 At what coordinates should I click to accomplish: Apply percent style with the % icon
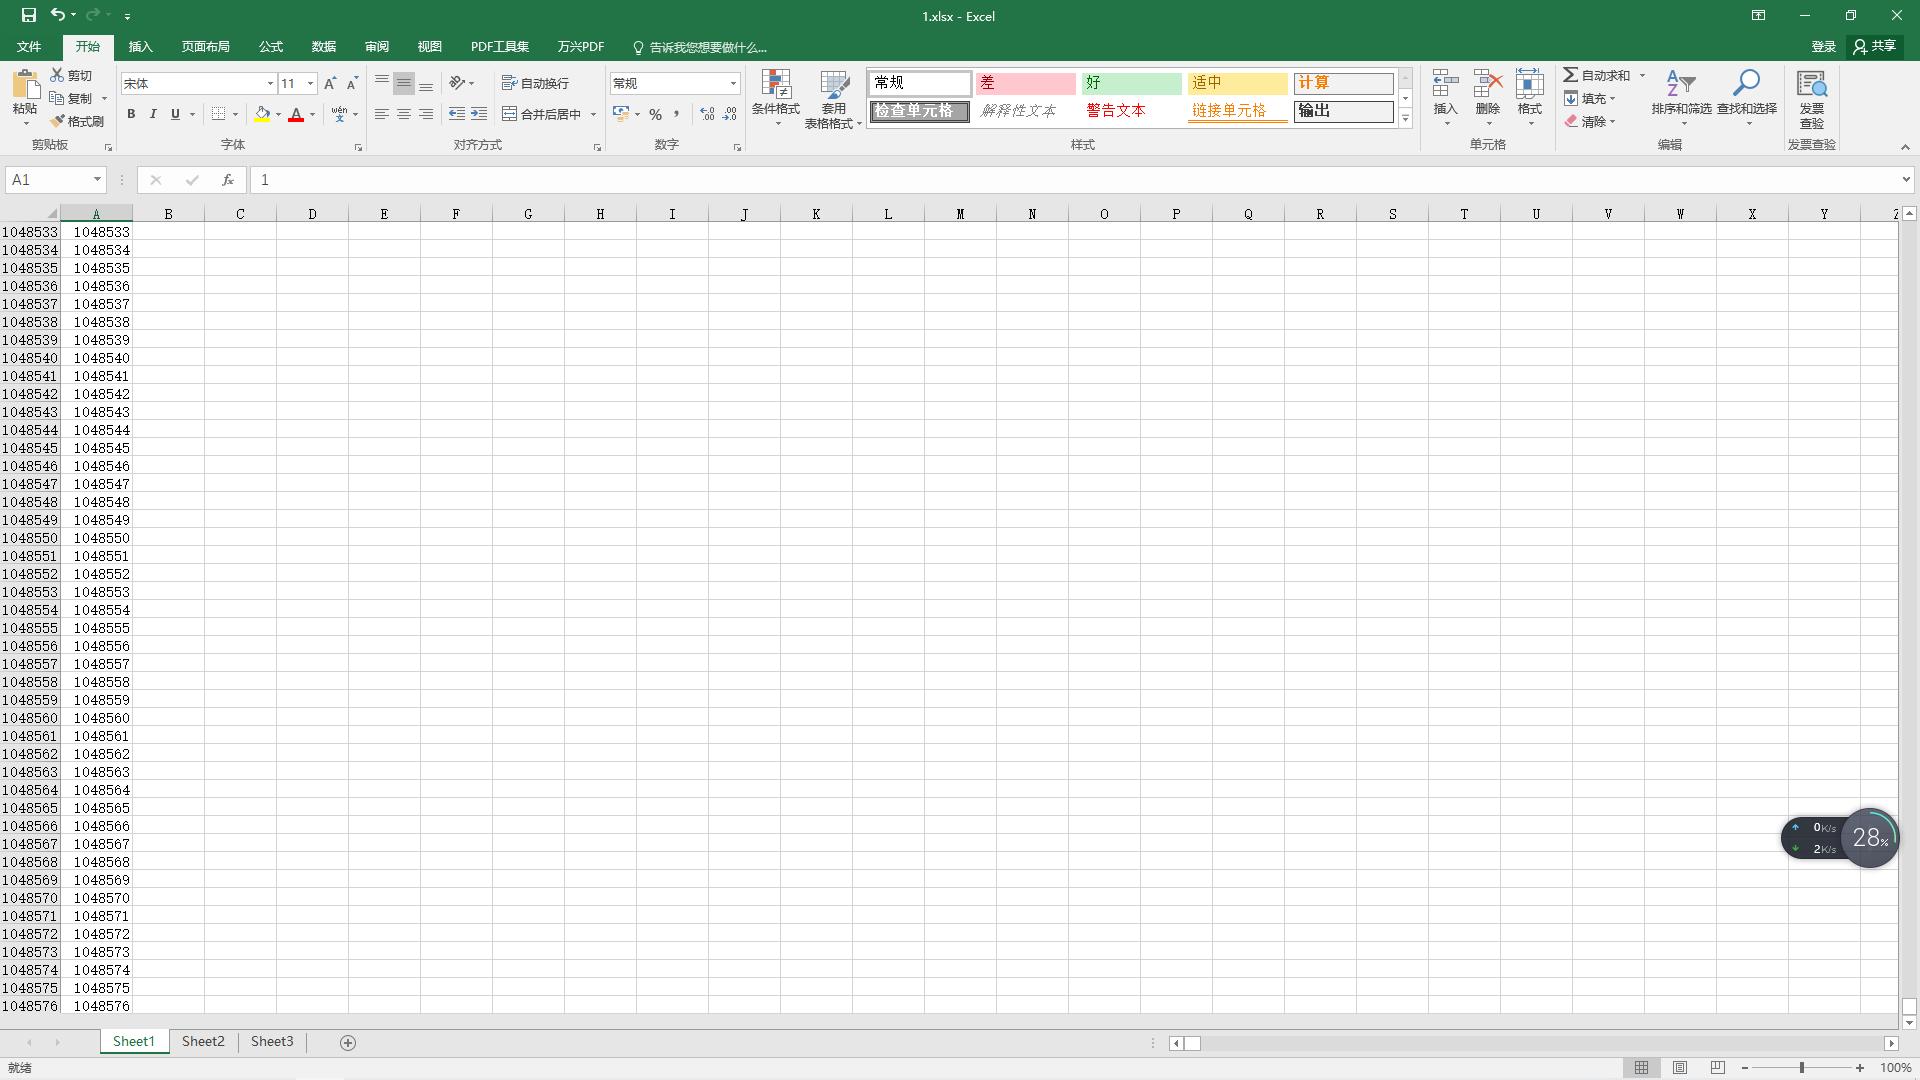[x=655, y=114]
